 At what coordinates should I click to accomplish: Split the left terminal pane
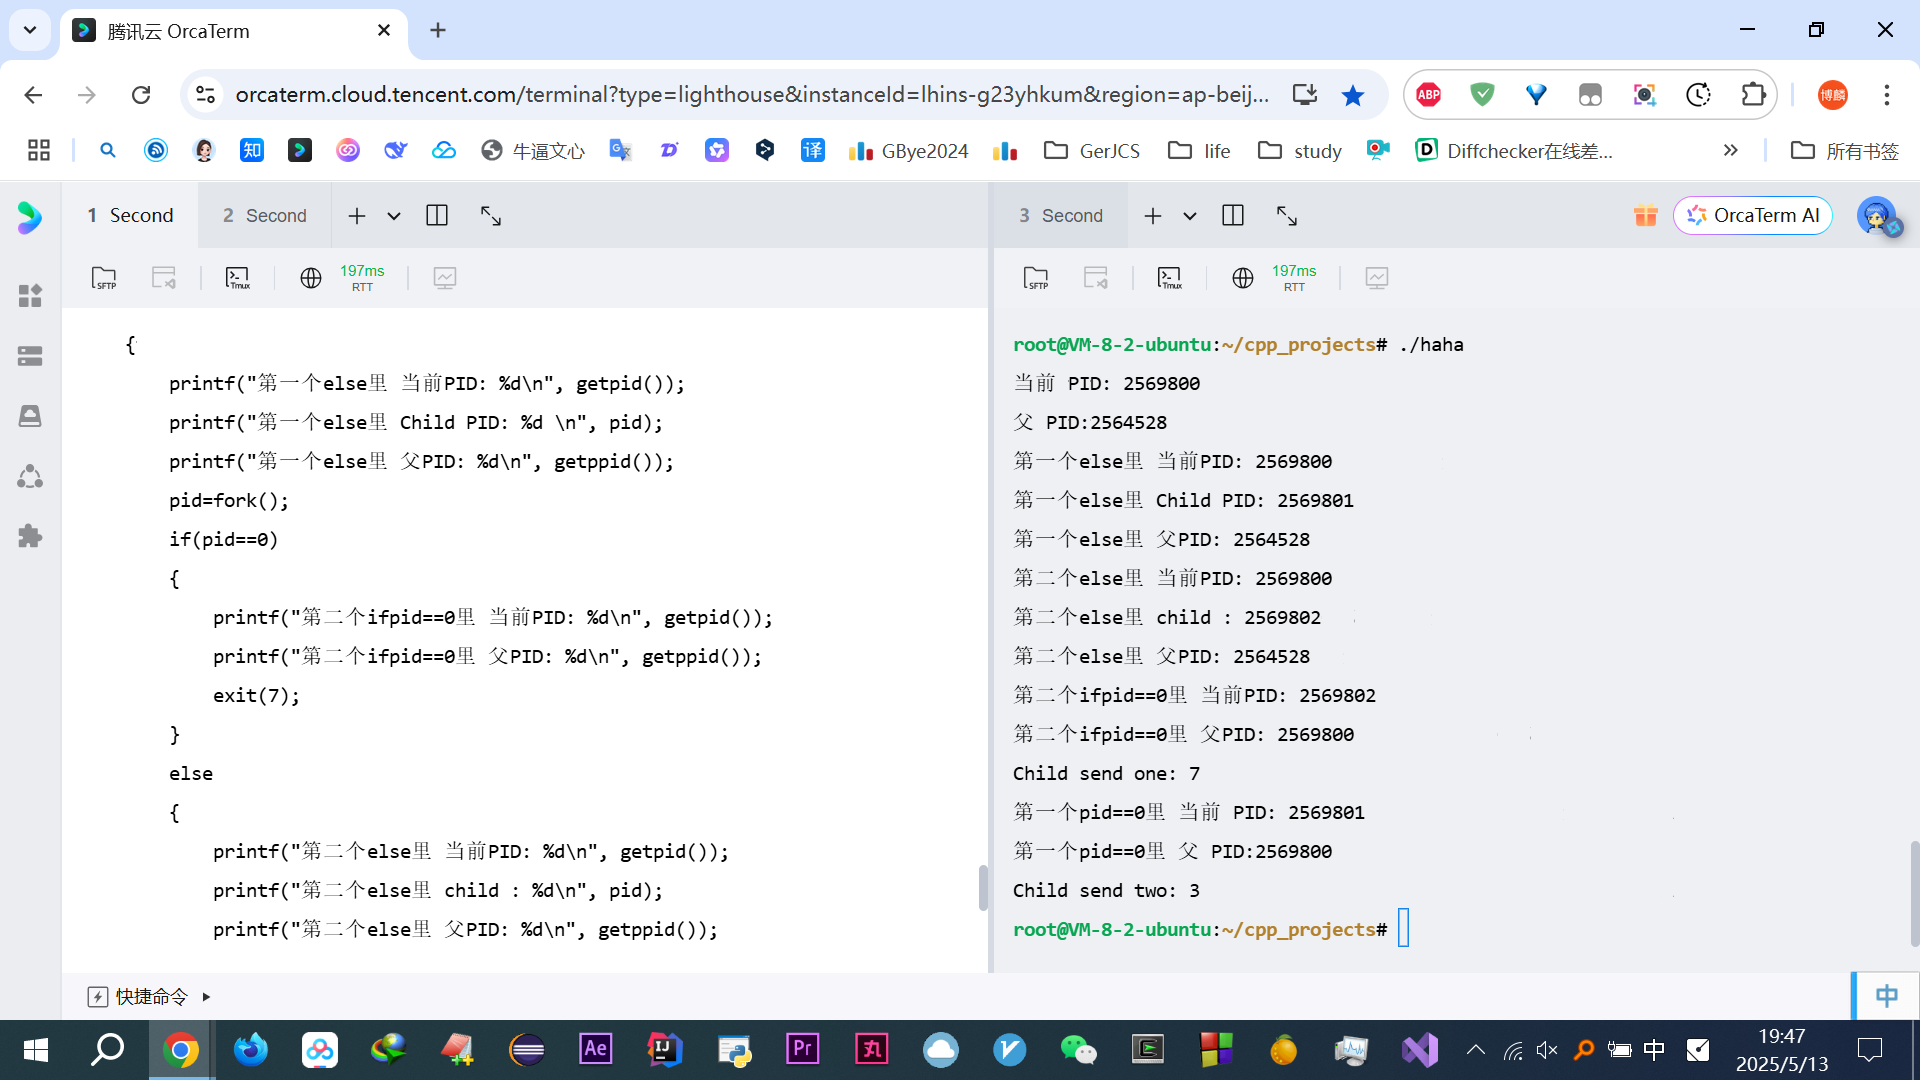click(x=437, y=216)
